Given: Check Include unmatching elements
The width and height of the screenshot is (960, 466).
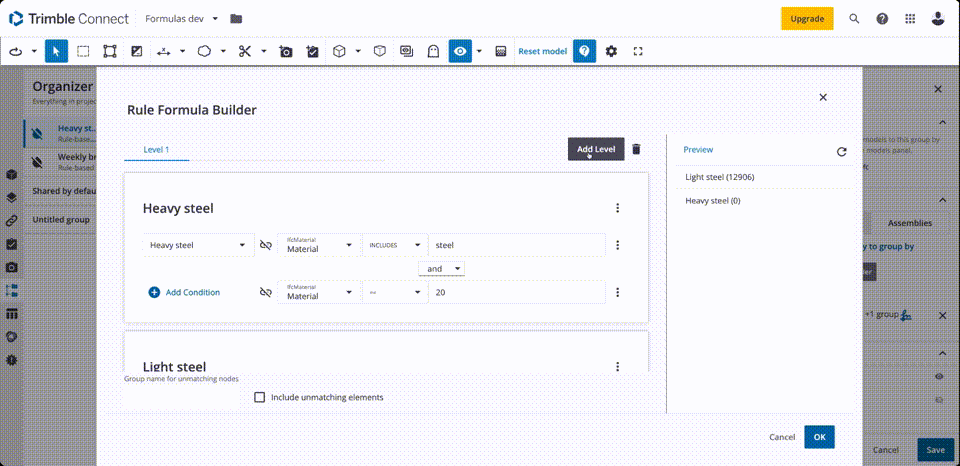Looking at the screenshot, I should 260,397.
